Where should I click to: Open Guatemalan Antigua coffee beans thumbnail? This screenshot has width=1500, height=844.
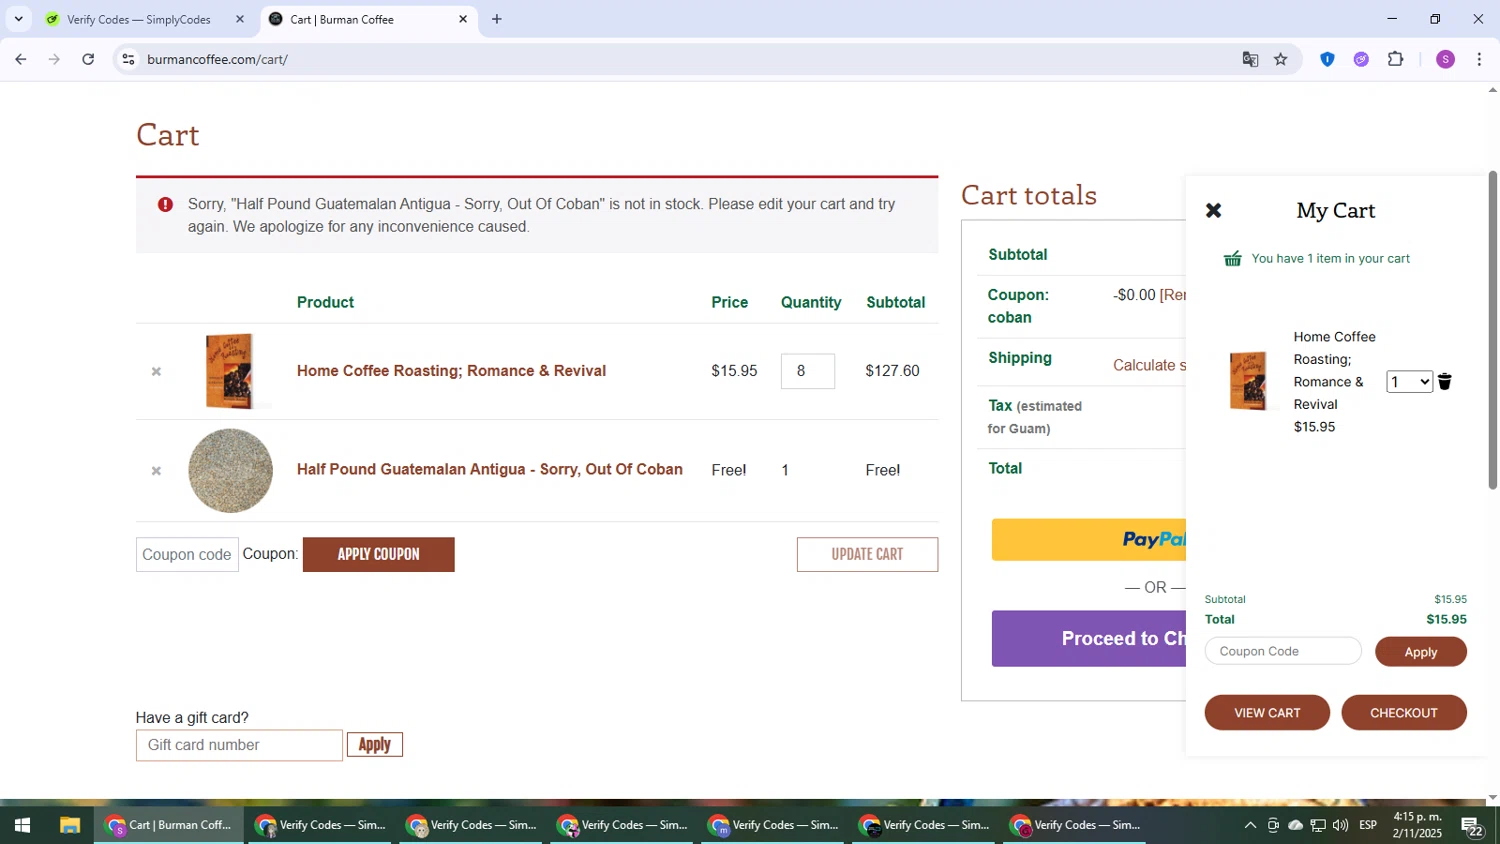pos(230,470)
